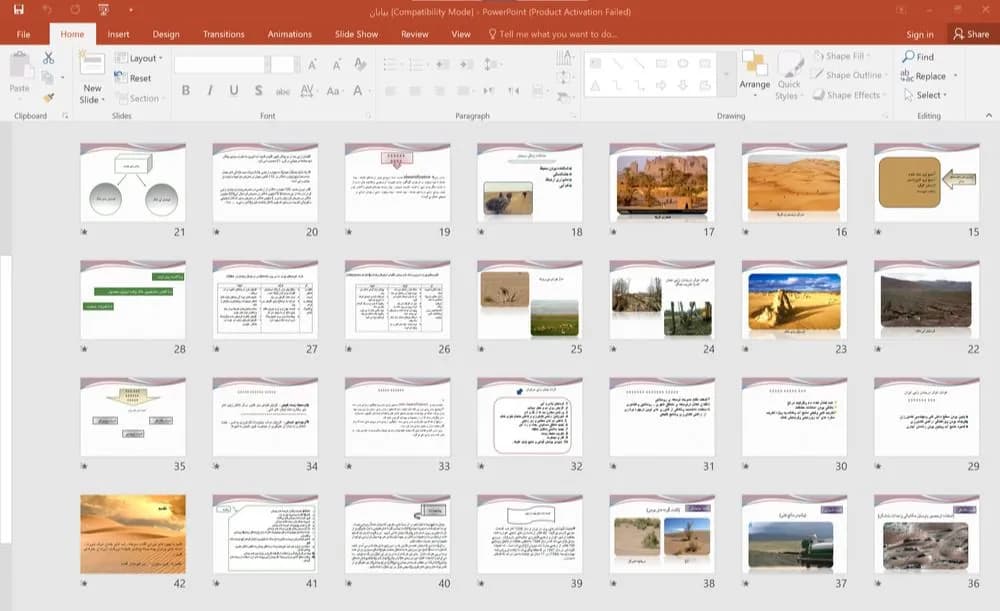Toggle strikethrough formatting

(x=283, y=91)
